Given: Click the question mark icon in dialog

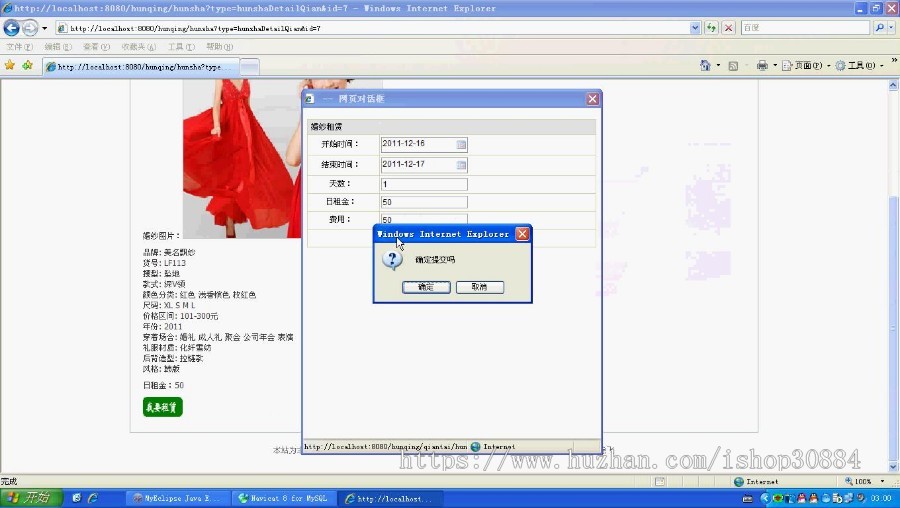Looking at the screenshot, I should 393,259.
